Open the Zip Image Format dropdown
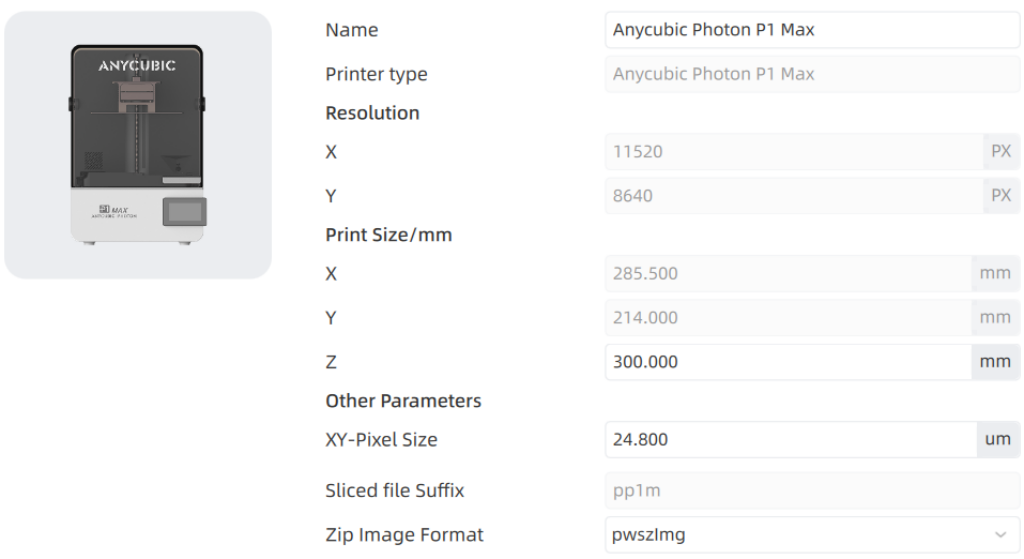The image size is (1024, 559). click(812, 535)
